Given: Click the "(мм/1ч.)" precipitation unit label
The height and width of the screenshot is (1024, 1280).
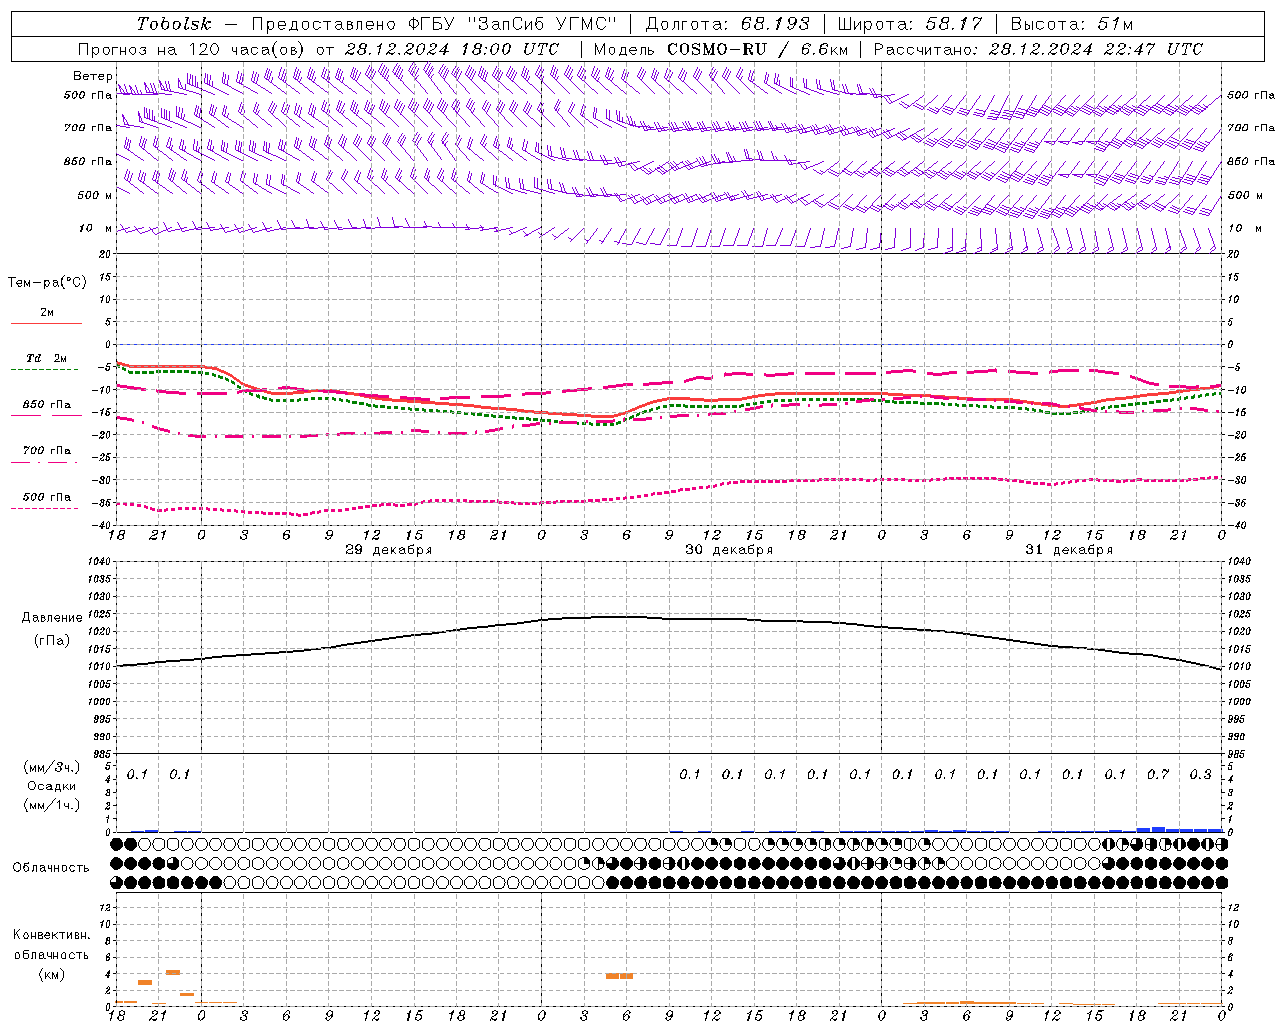Looking at the screenshot, I should point(51,805).
